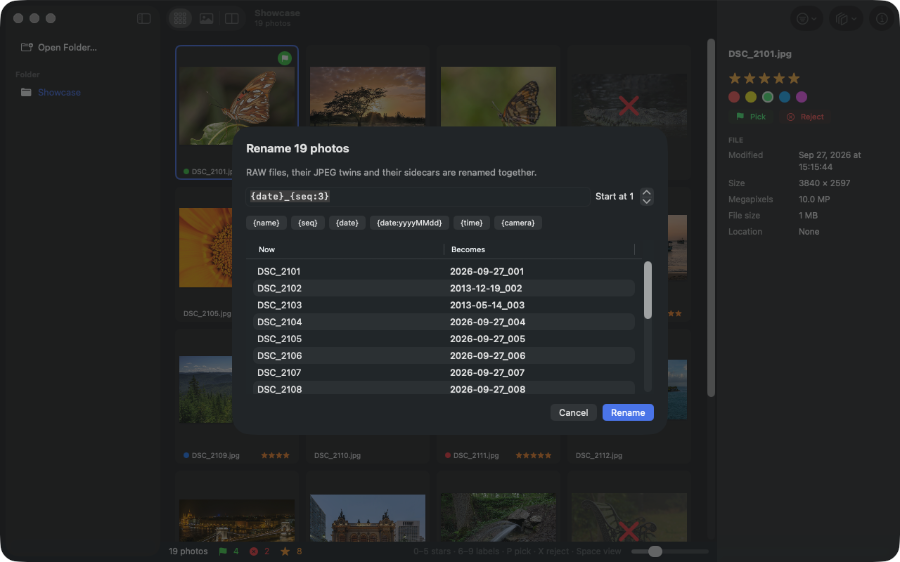Click the DSC_2112.jpg filename label
Viewport: 900px width, 562px height.
click(x=599, y=455)
